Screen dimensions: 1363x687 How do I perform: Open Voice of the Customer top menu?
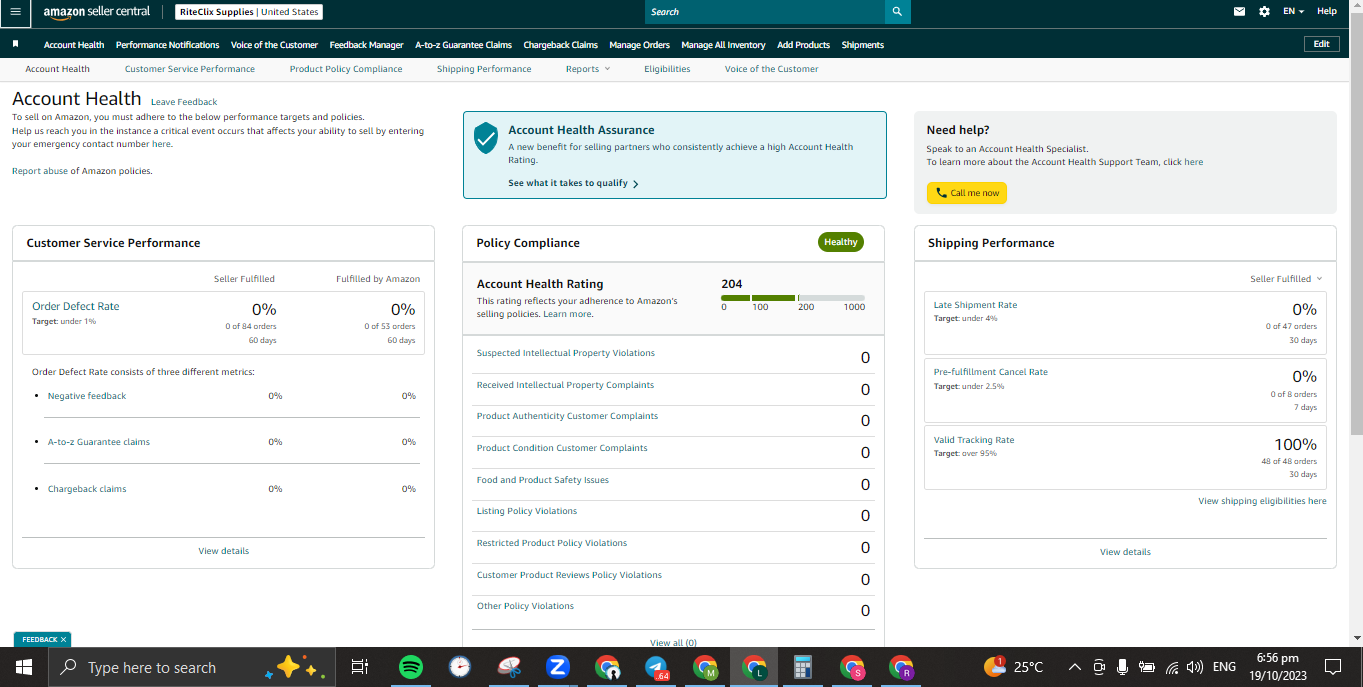(274, 45)
